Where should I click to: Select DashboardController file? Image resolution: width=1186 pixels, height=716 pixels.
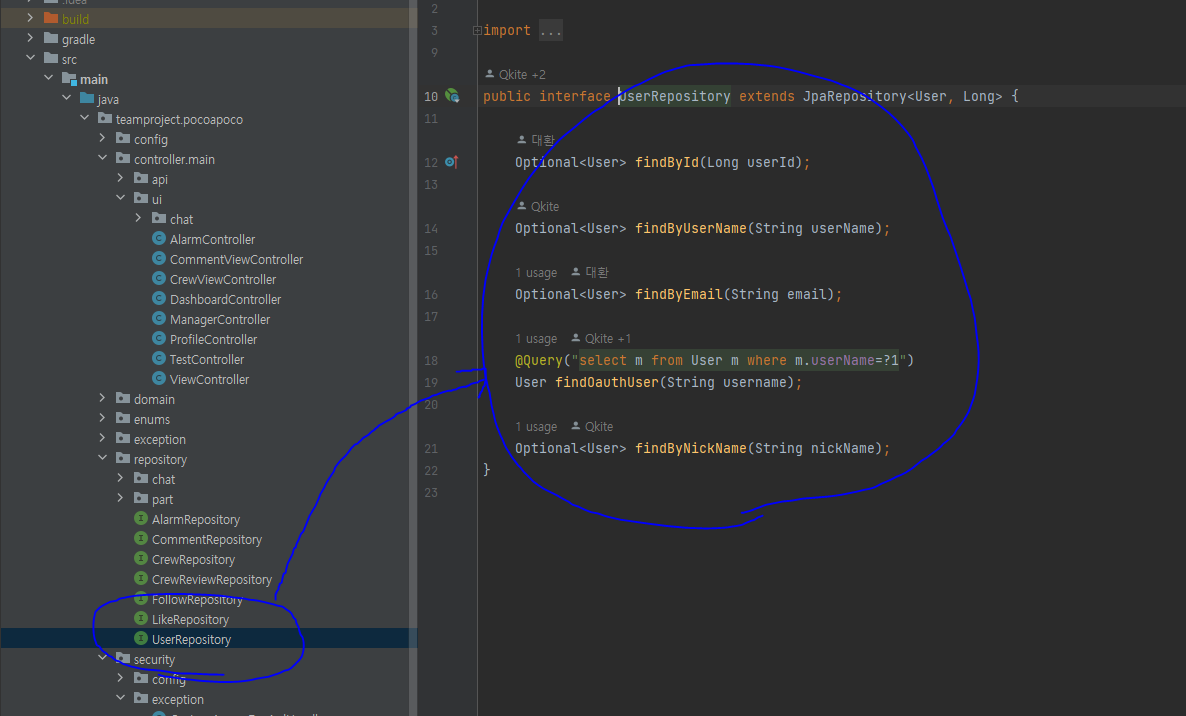[x=225, y=299]
